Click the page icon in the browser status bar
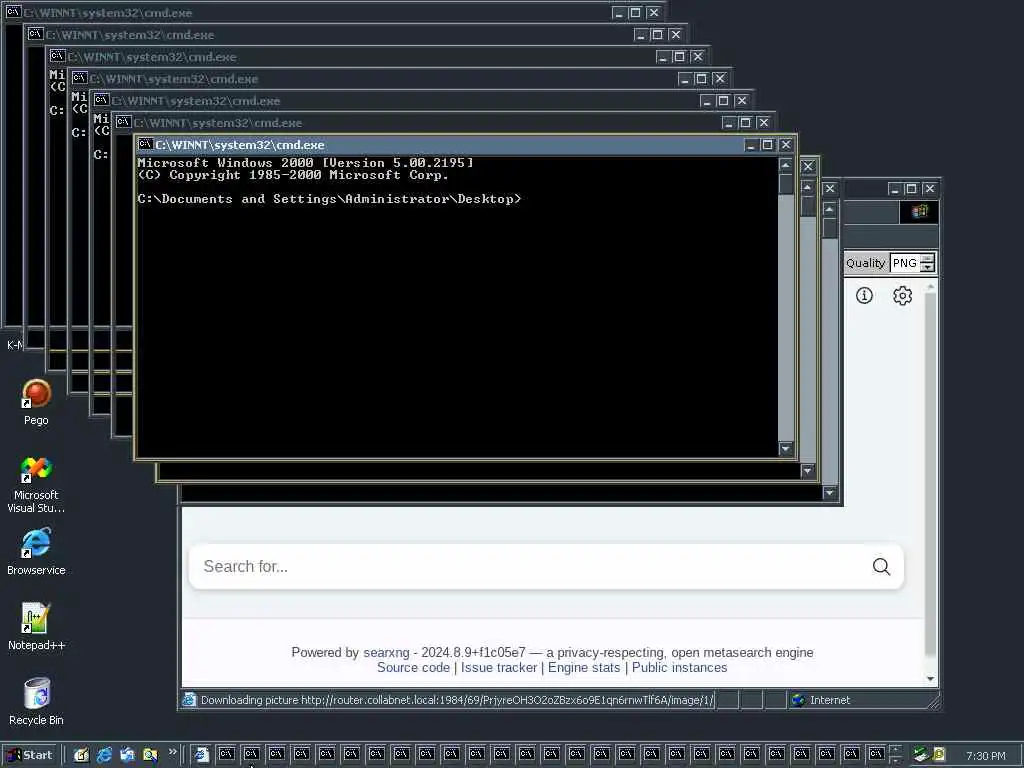1024x768 pixels. click(x=189, y=699)
